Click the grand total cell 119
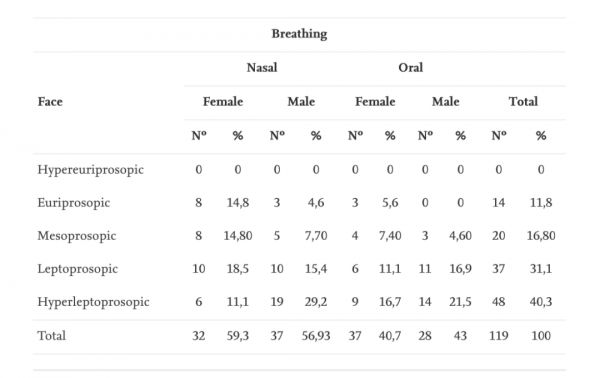 (x=499, y=336)
